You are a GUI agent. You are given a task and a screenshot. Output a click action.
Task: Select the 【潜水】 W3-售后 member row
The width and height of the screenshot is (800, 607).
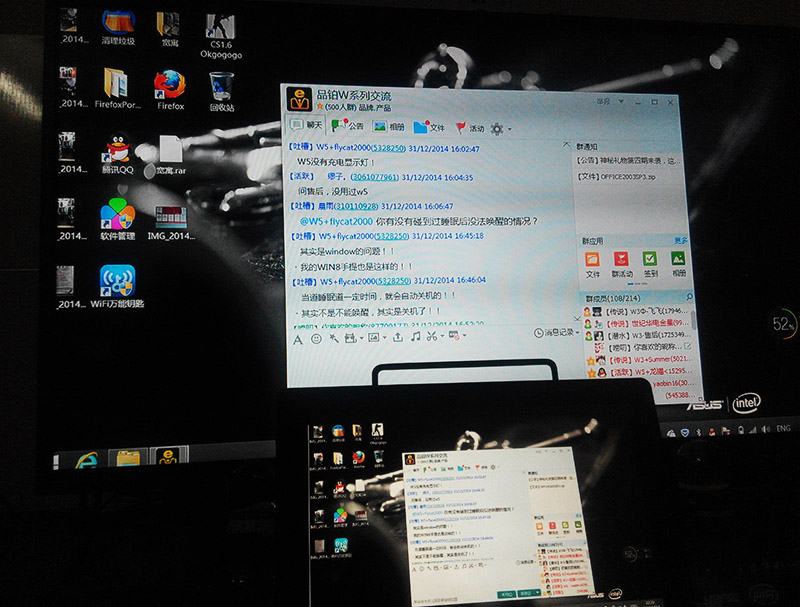[x=638, y=335]
